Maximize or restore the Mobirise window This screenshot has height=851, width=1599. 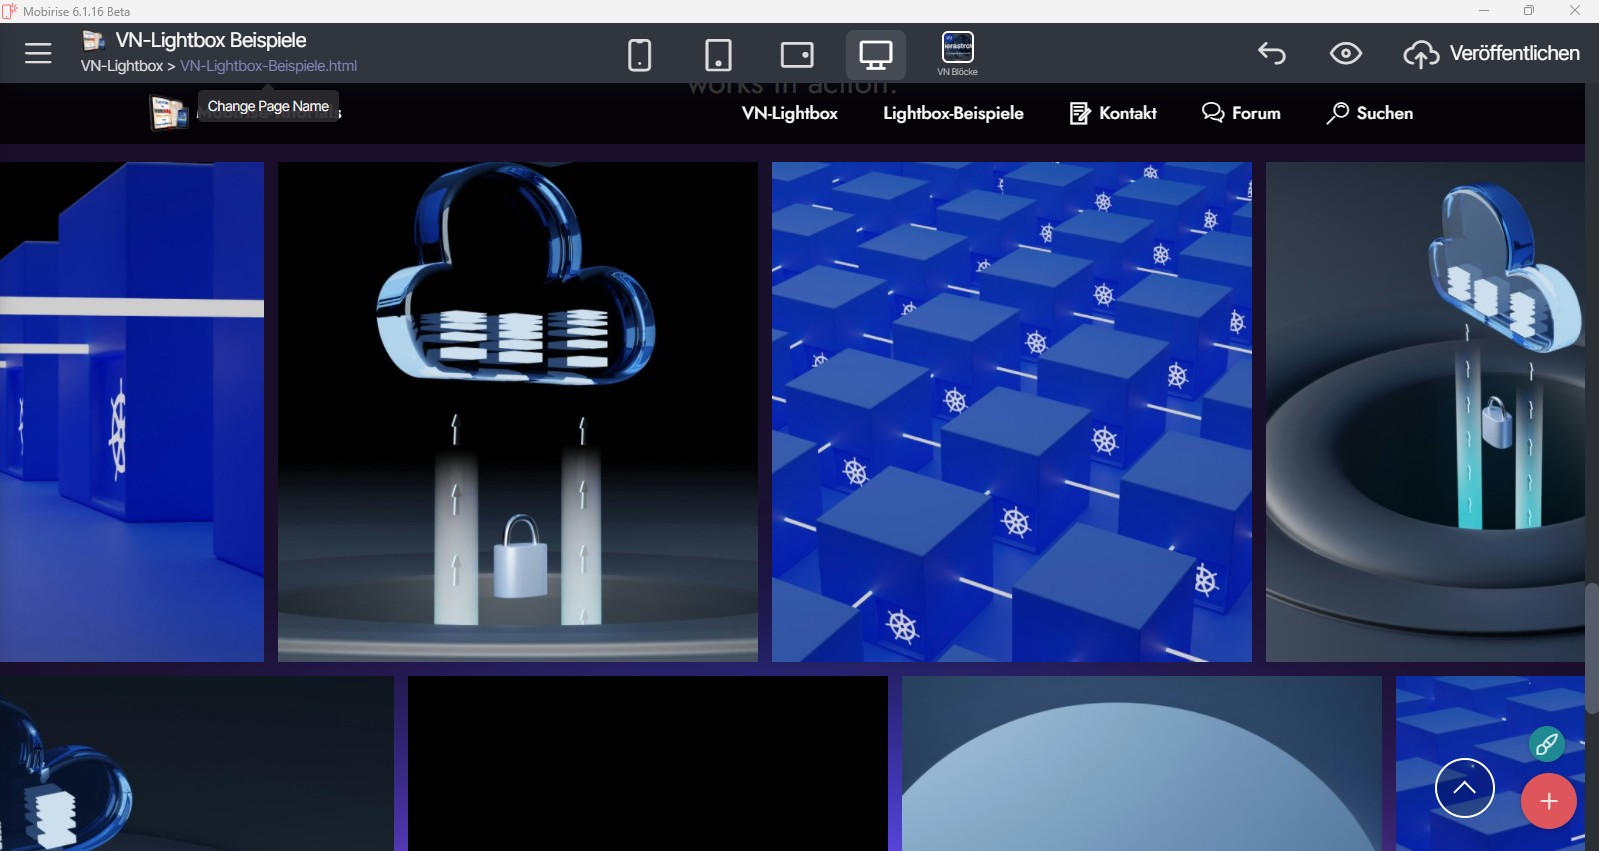pyautogui.click(x=1529, y=11)
